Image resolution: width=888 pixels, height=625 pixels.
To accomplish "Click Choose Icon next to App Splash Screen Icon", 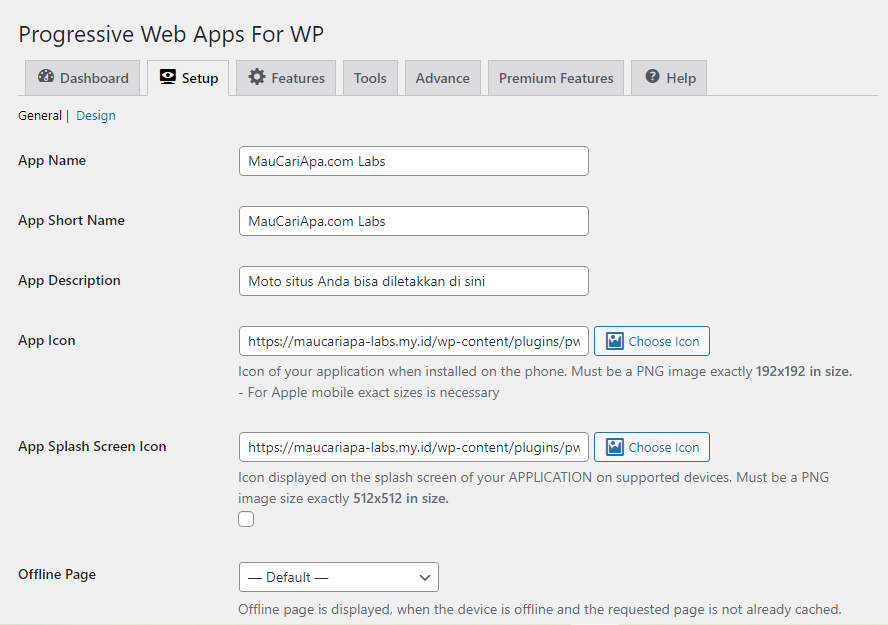I will pyautogui.click(x=651, y=446).
